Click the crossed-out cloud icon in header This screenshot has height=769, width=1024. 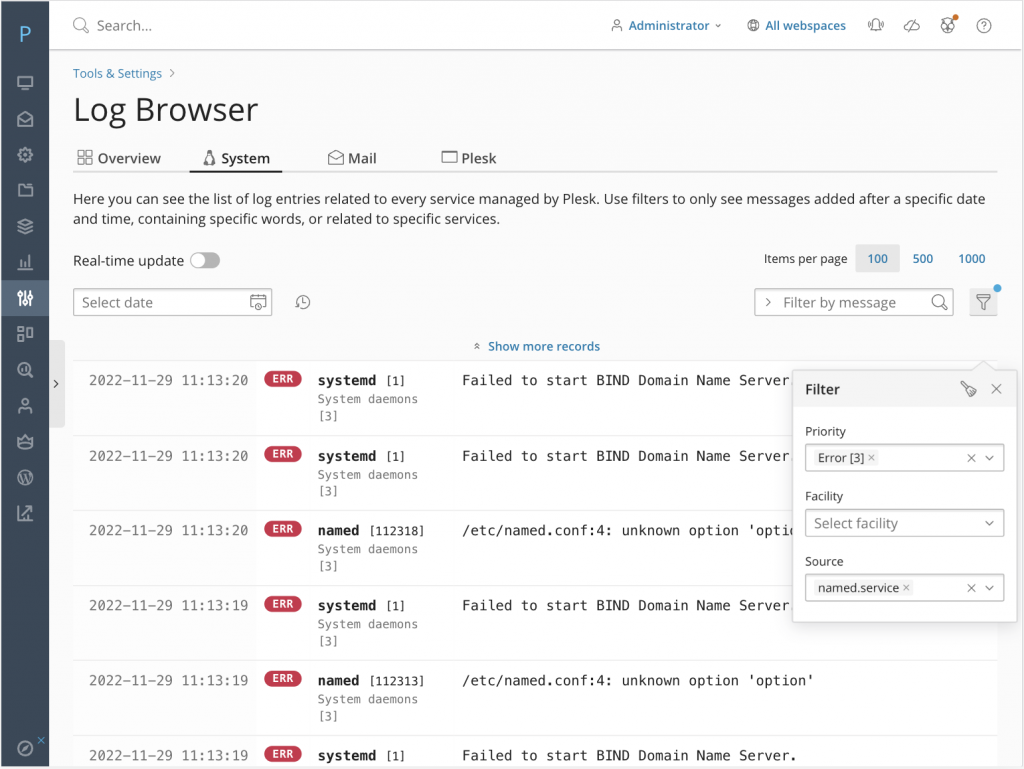[912, 25]
